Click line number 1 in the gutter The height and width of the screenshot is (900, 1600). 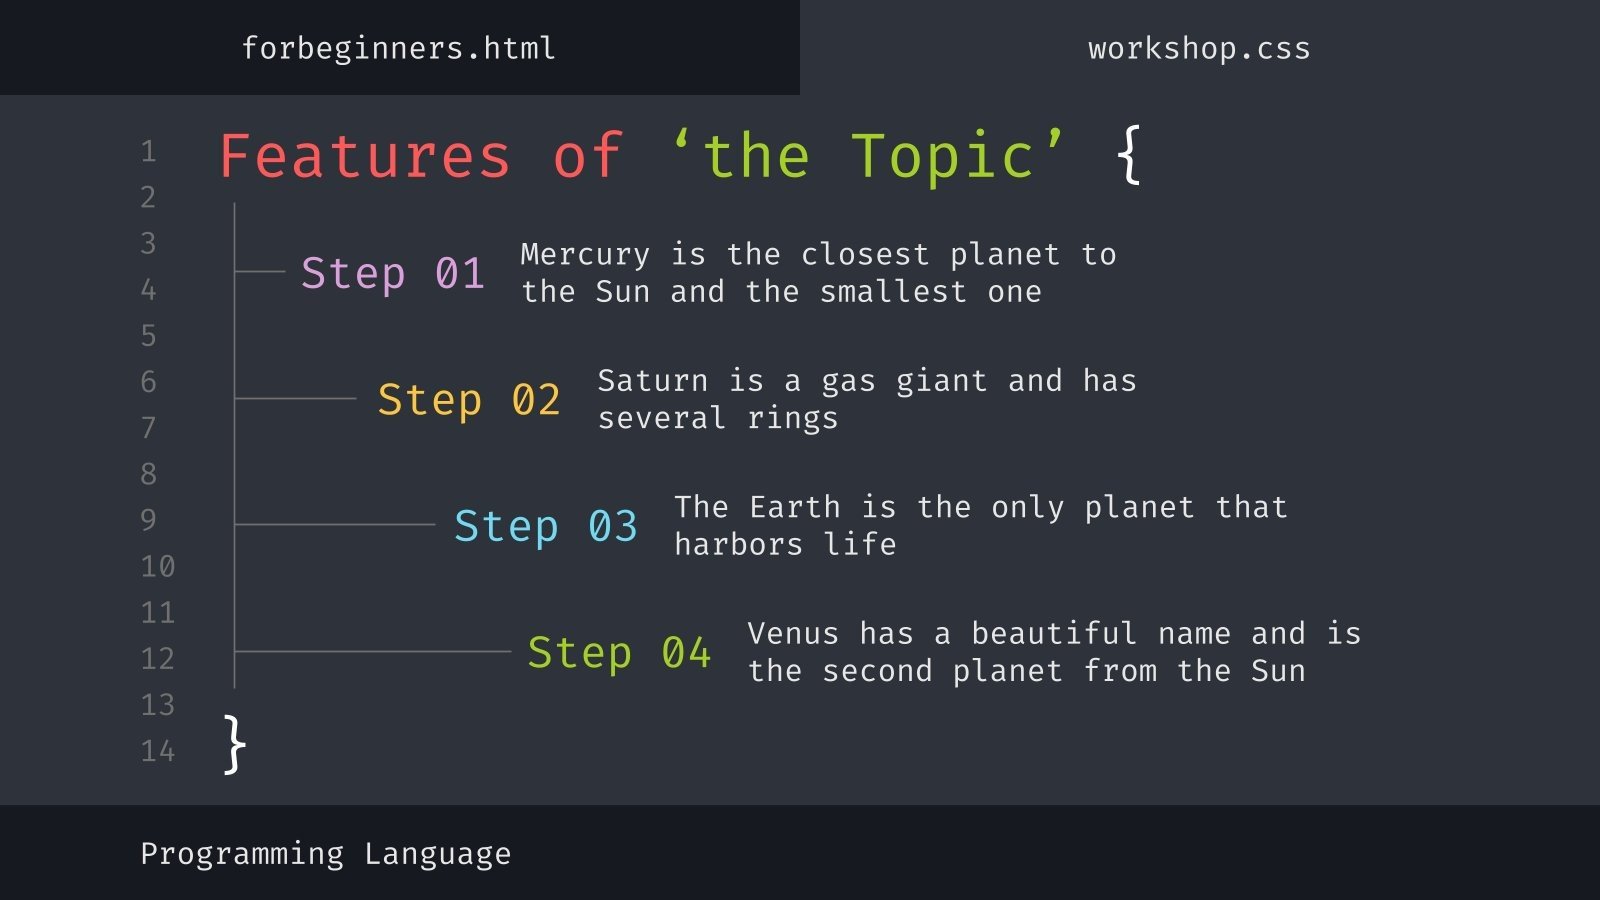pos(149,152)
